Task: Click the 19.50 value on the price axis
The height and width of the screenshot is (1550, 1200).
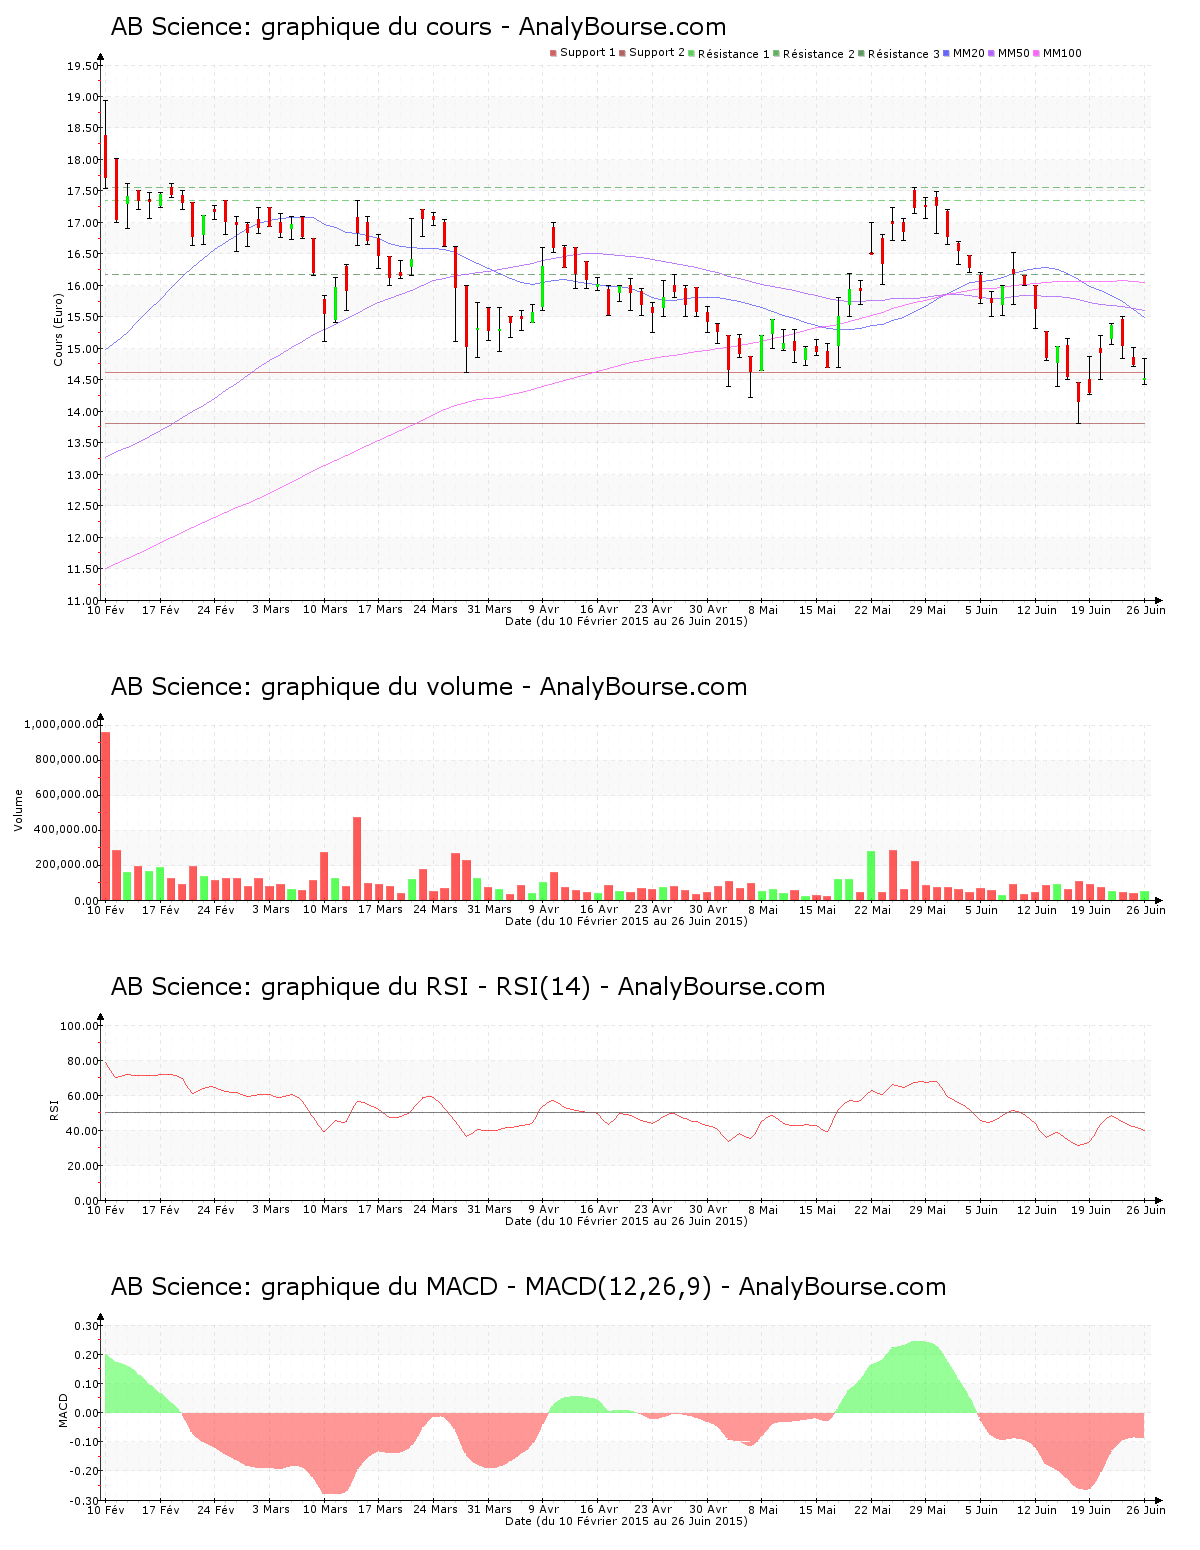Action: (83, 66)
